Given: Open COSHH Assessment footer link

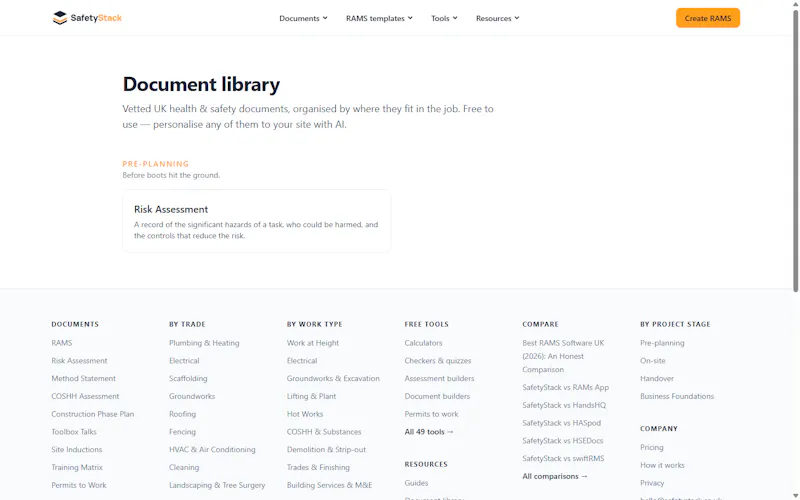Looking at the screenshot, I should click(85, 396).
